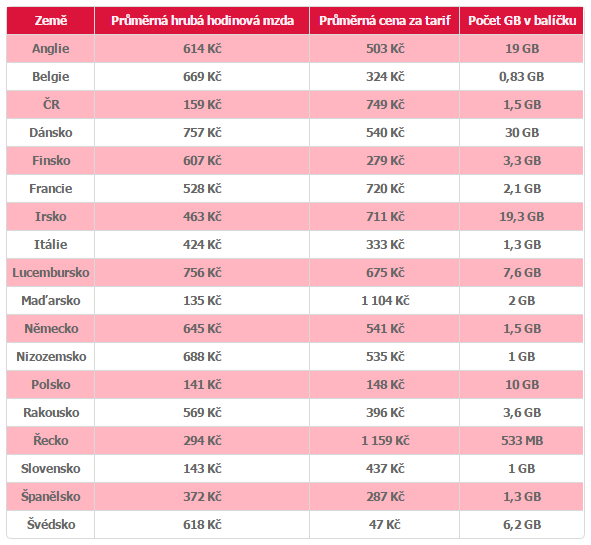
Task: Click Rakousko's 3,6 GB cell
Action: pyautogui.click(x=522, y=412)
